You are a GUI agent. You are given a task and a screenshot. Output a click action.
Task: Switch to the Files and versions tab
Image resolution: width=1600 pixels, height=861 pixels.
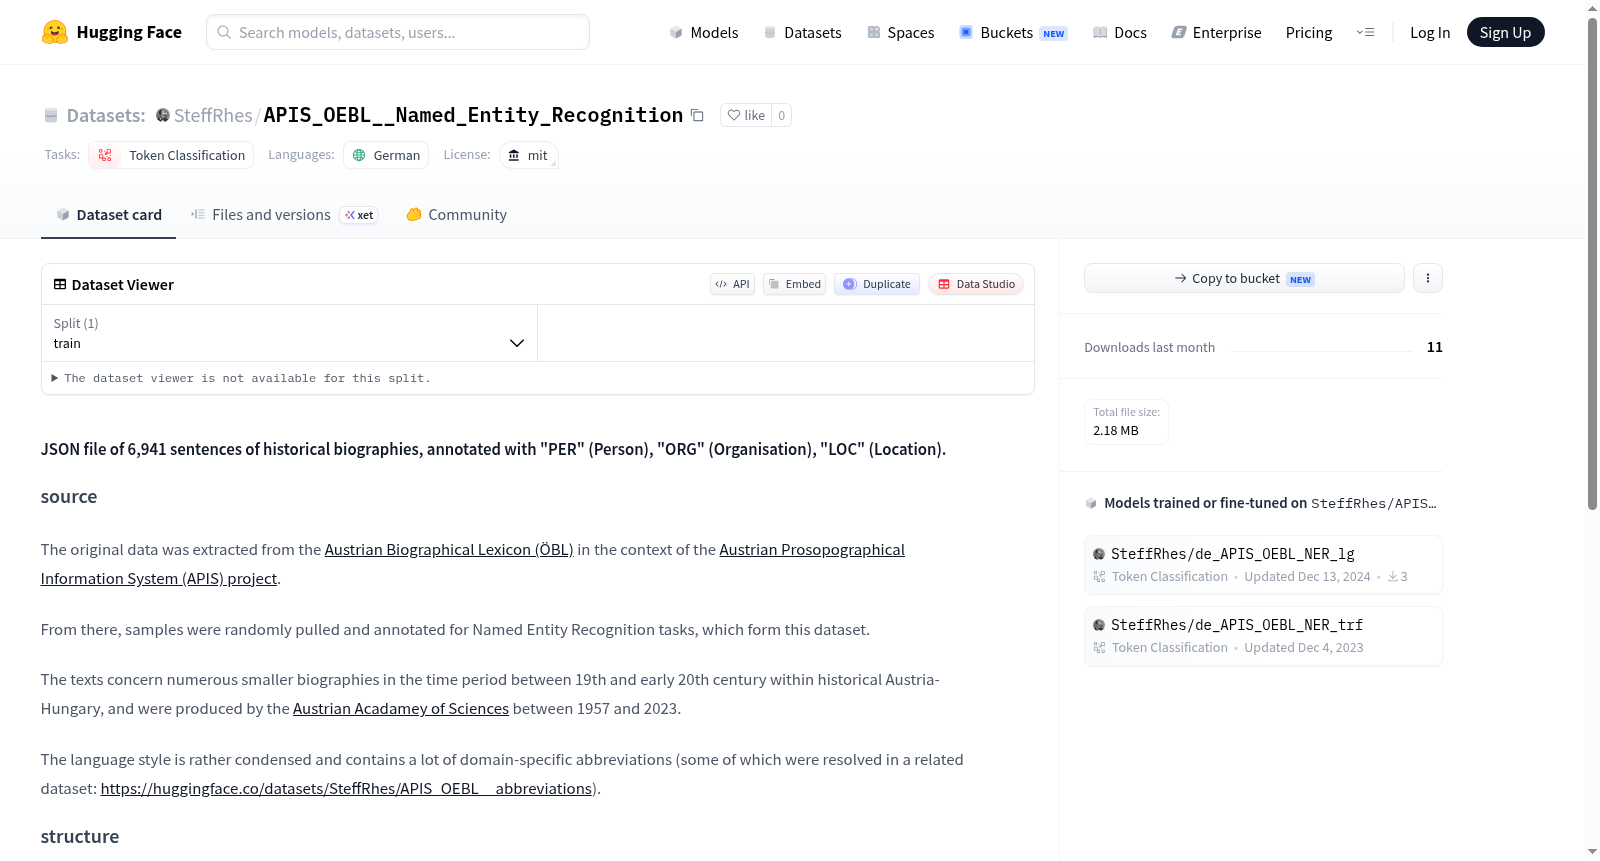click(284, 215)
